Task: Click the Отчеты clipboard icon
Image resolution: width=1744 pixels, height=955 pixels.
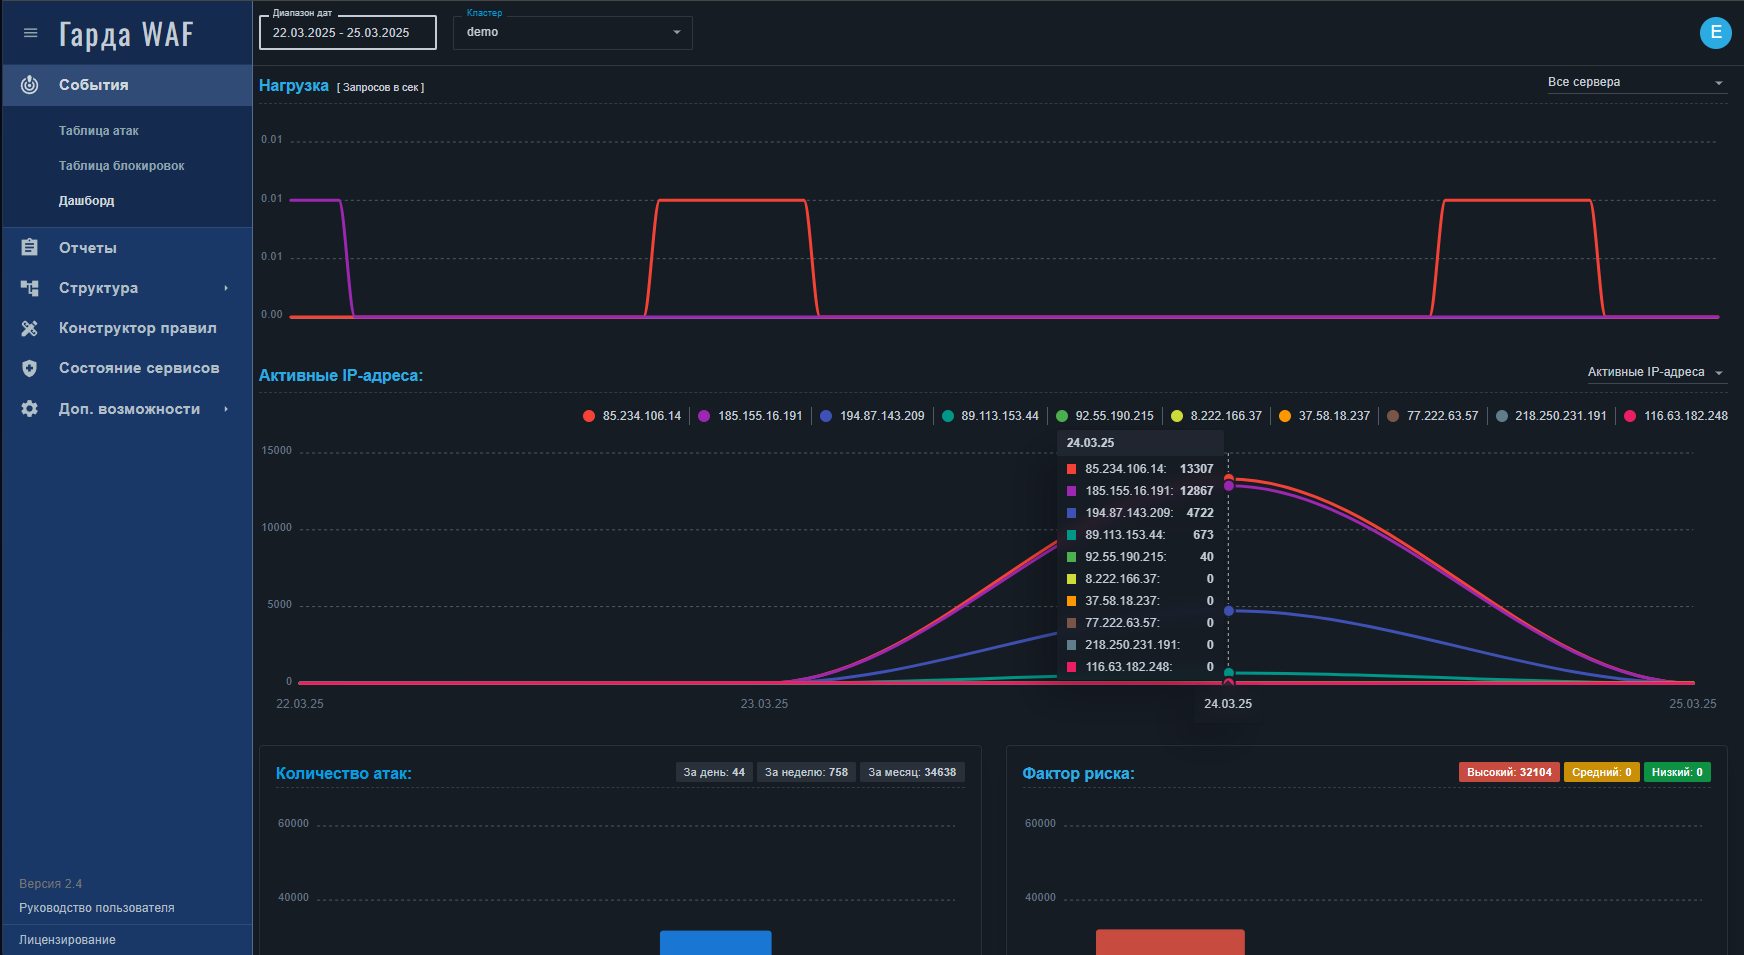Action: coord(30,247)
